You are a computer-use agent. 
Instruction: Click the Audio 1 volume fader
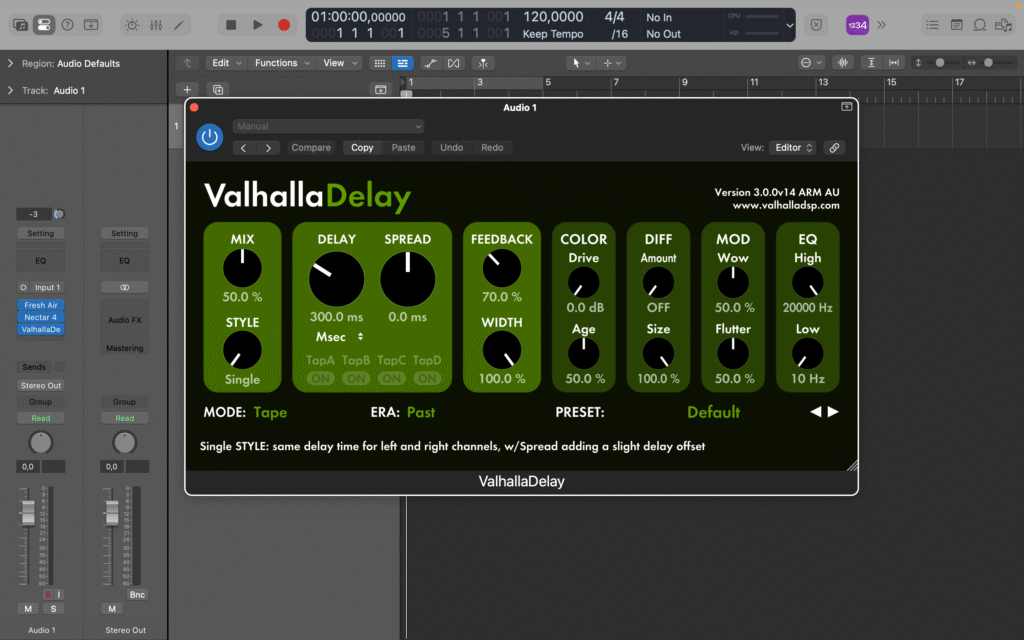28,513
